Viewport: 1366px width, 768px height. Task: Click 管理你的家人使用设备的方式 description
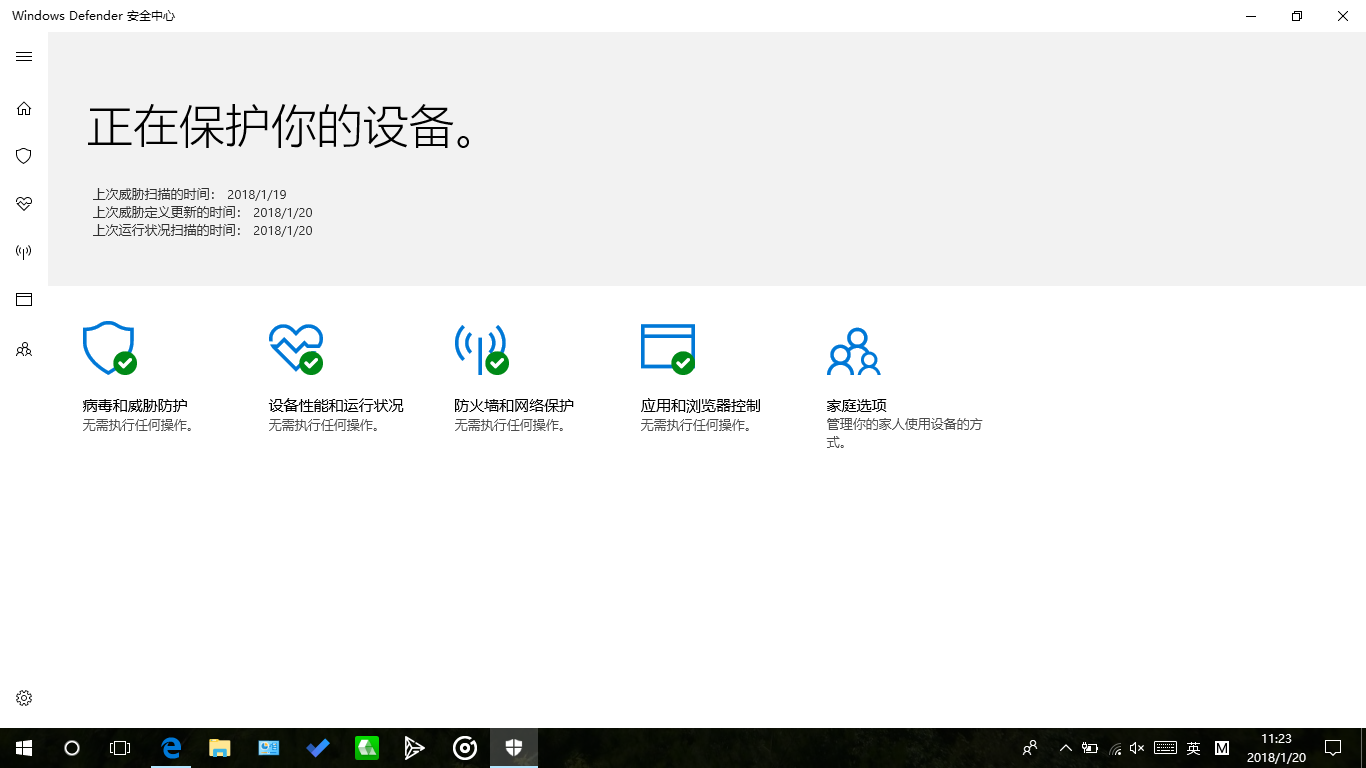tap(904, 433)
